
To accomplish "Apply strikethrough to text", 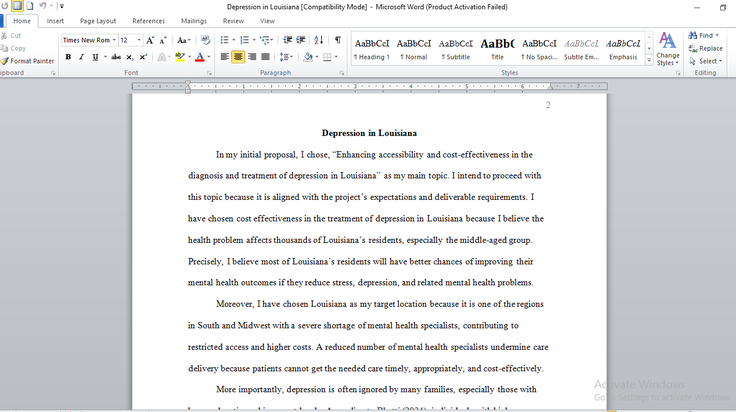I will coord(115,57).
